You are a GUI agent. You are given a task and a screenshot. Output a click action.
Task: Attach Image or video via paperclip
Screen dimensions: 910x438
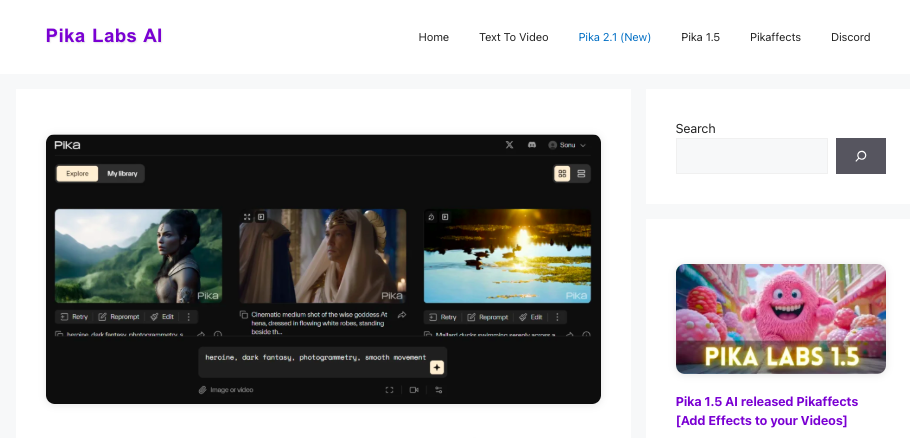pos(226,390)
